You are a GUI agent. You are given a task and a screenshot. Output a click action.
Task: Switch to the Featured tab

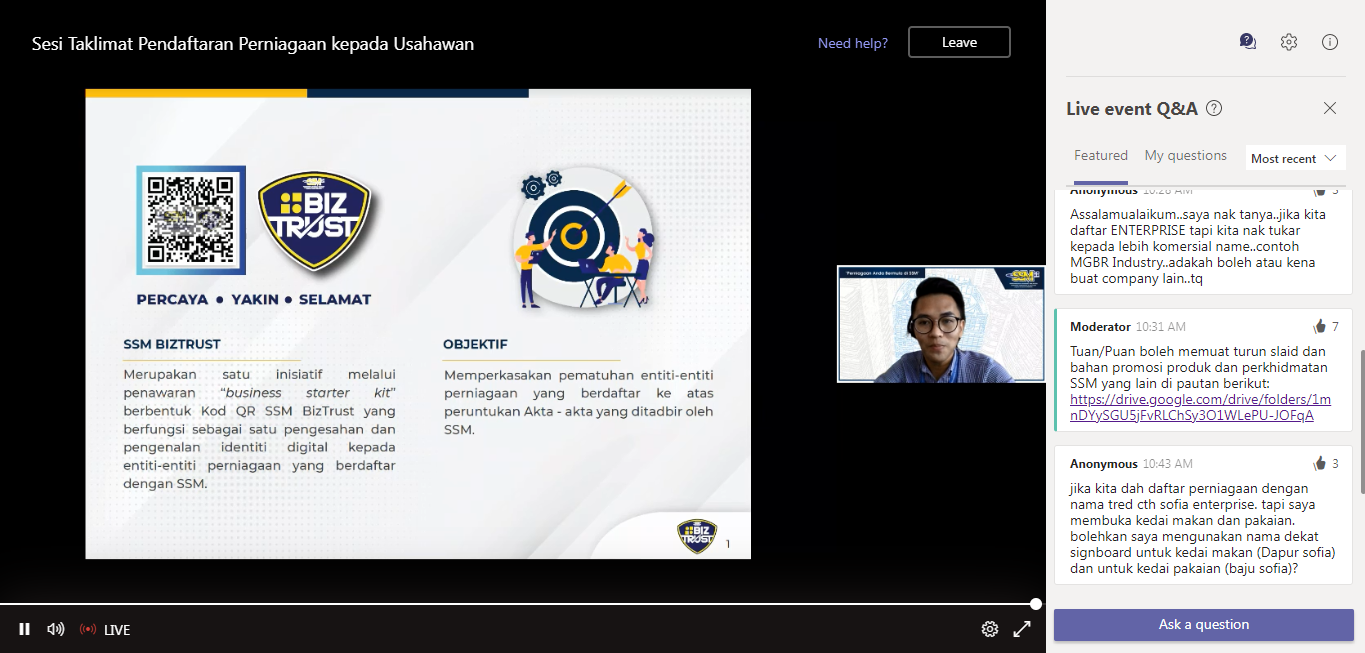(x=1100, y=156)
